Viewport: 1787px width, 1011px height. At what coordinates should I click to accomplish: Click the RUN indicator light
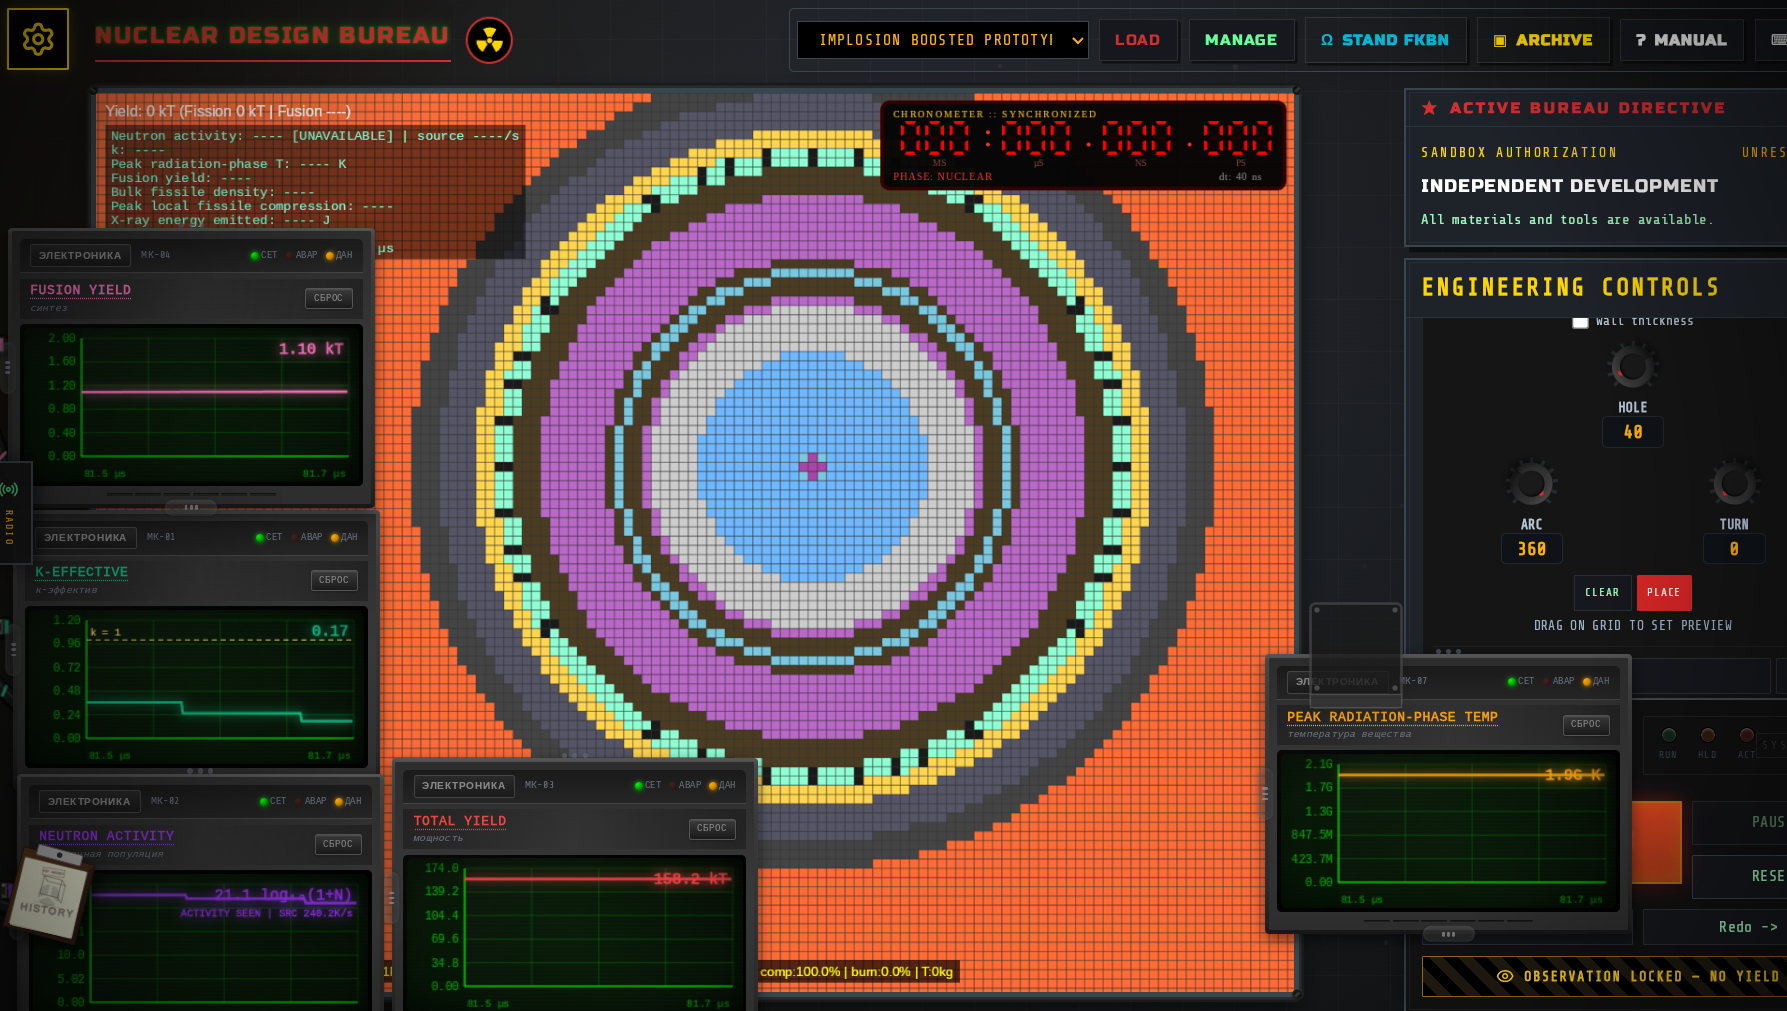coord(1668,735)
